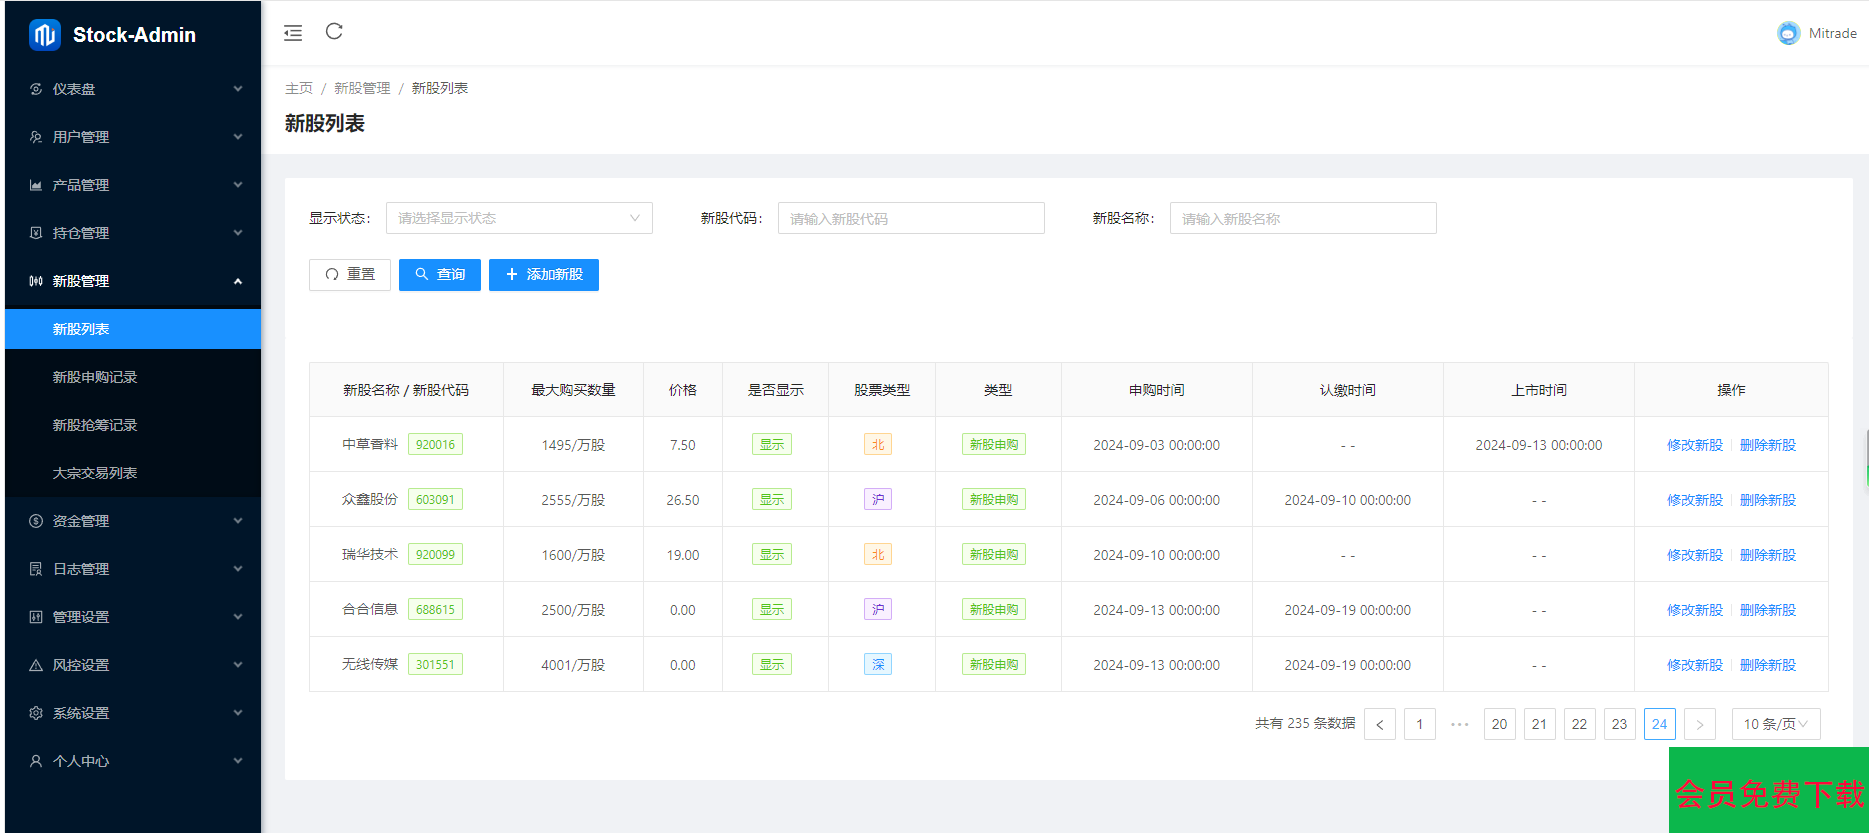Image resolution: width=1869 pixels, height=833 pixels.
Task: Click the 深 stock type tag
Action: click(878, 665)
